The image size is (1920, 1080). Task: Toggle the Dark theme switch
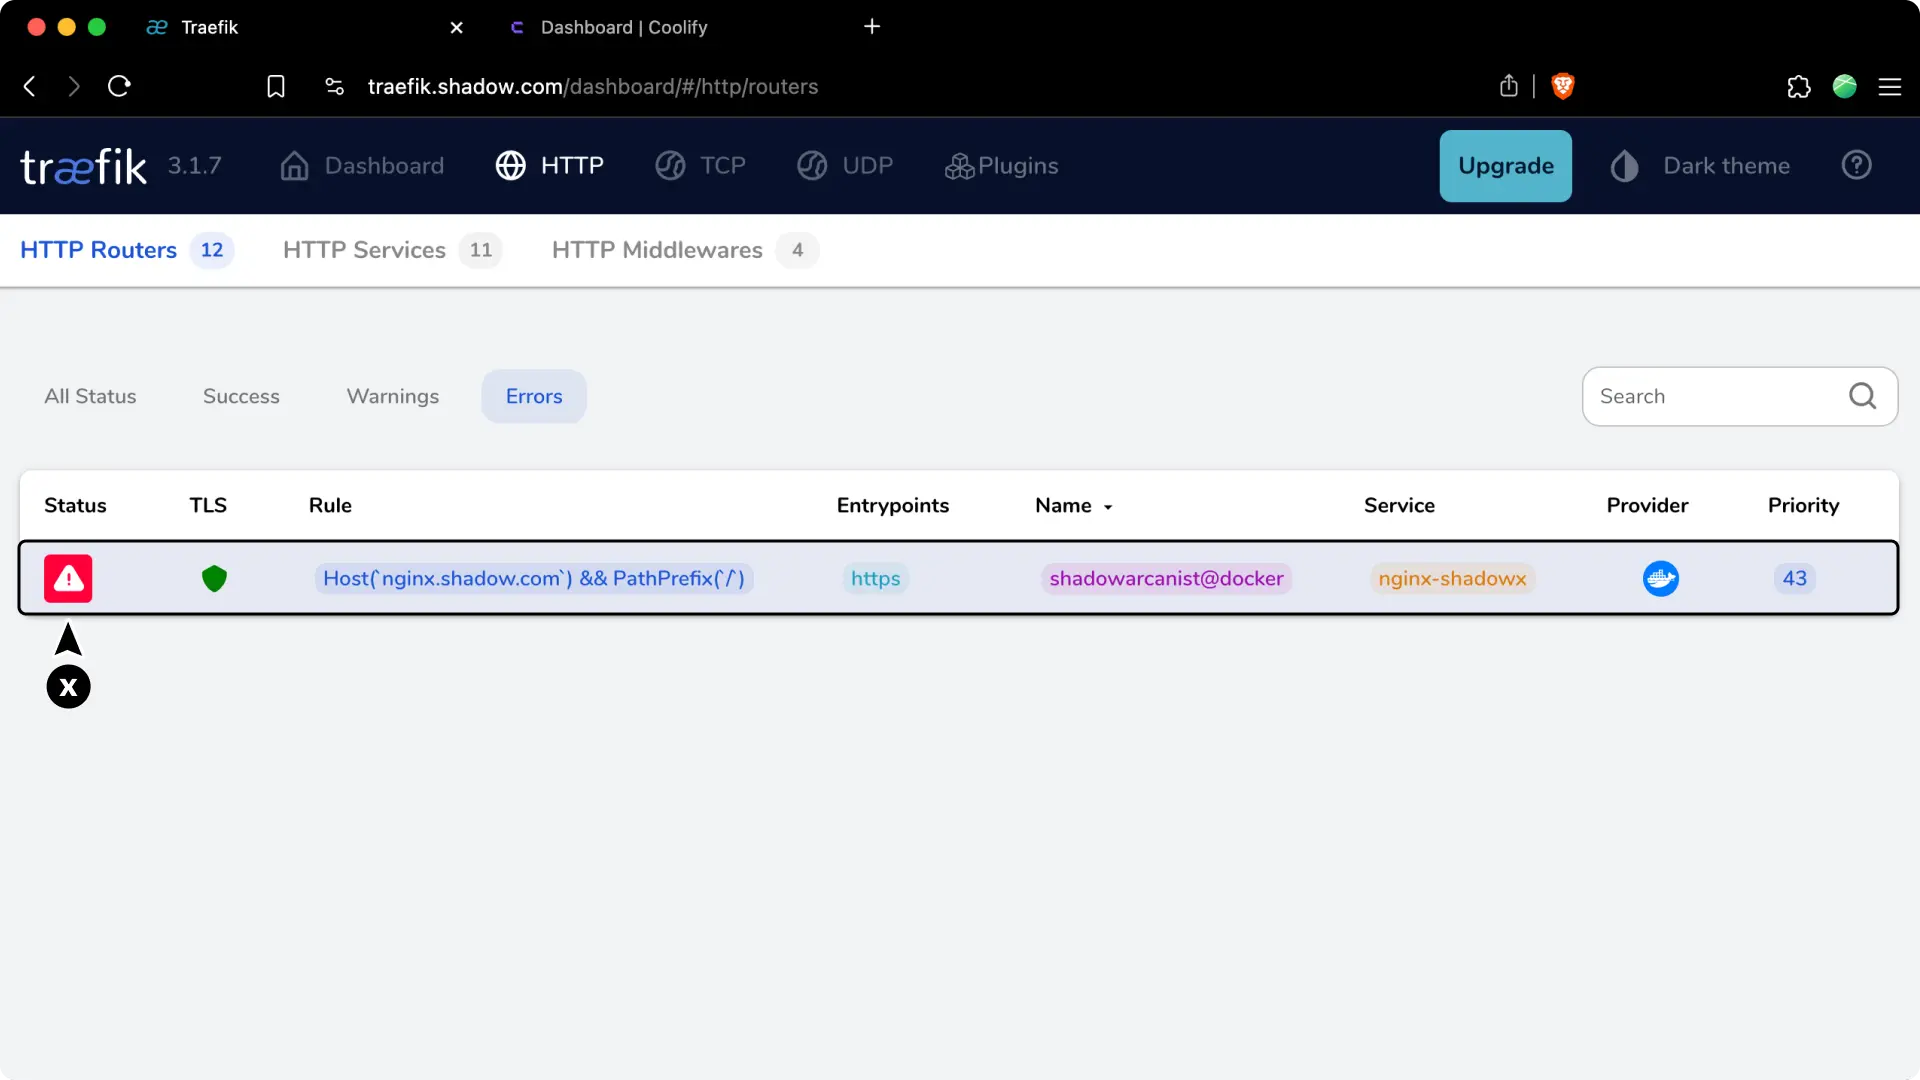coord(1700,166)
